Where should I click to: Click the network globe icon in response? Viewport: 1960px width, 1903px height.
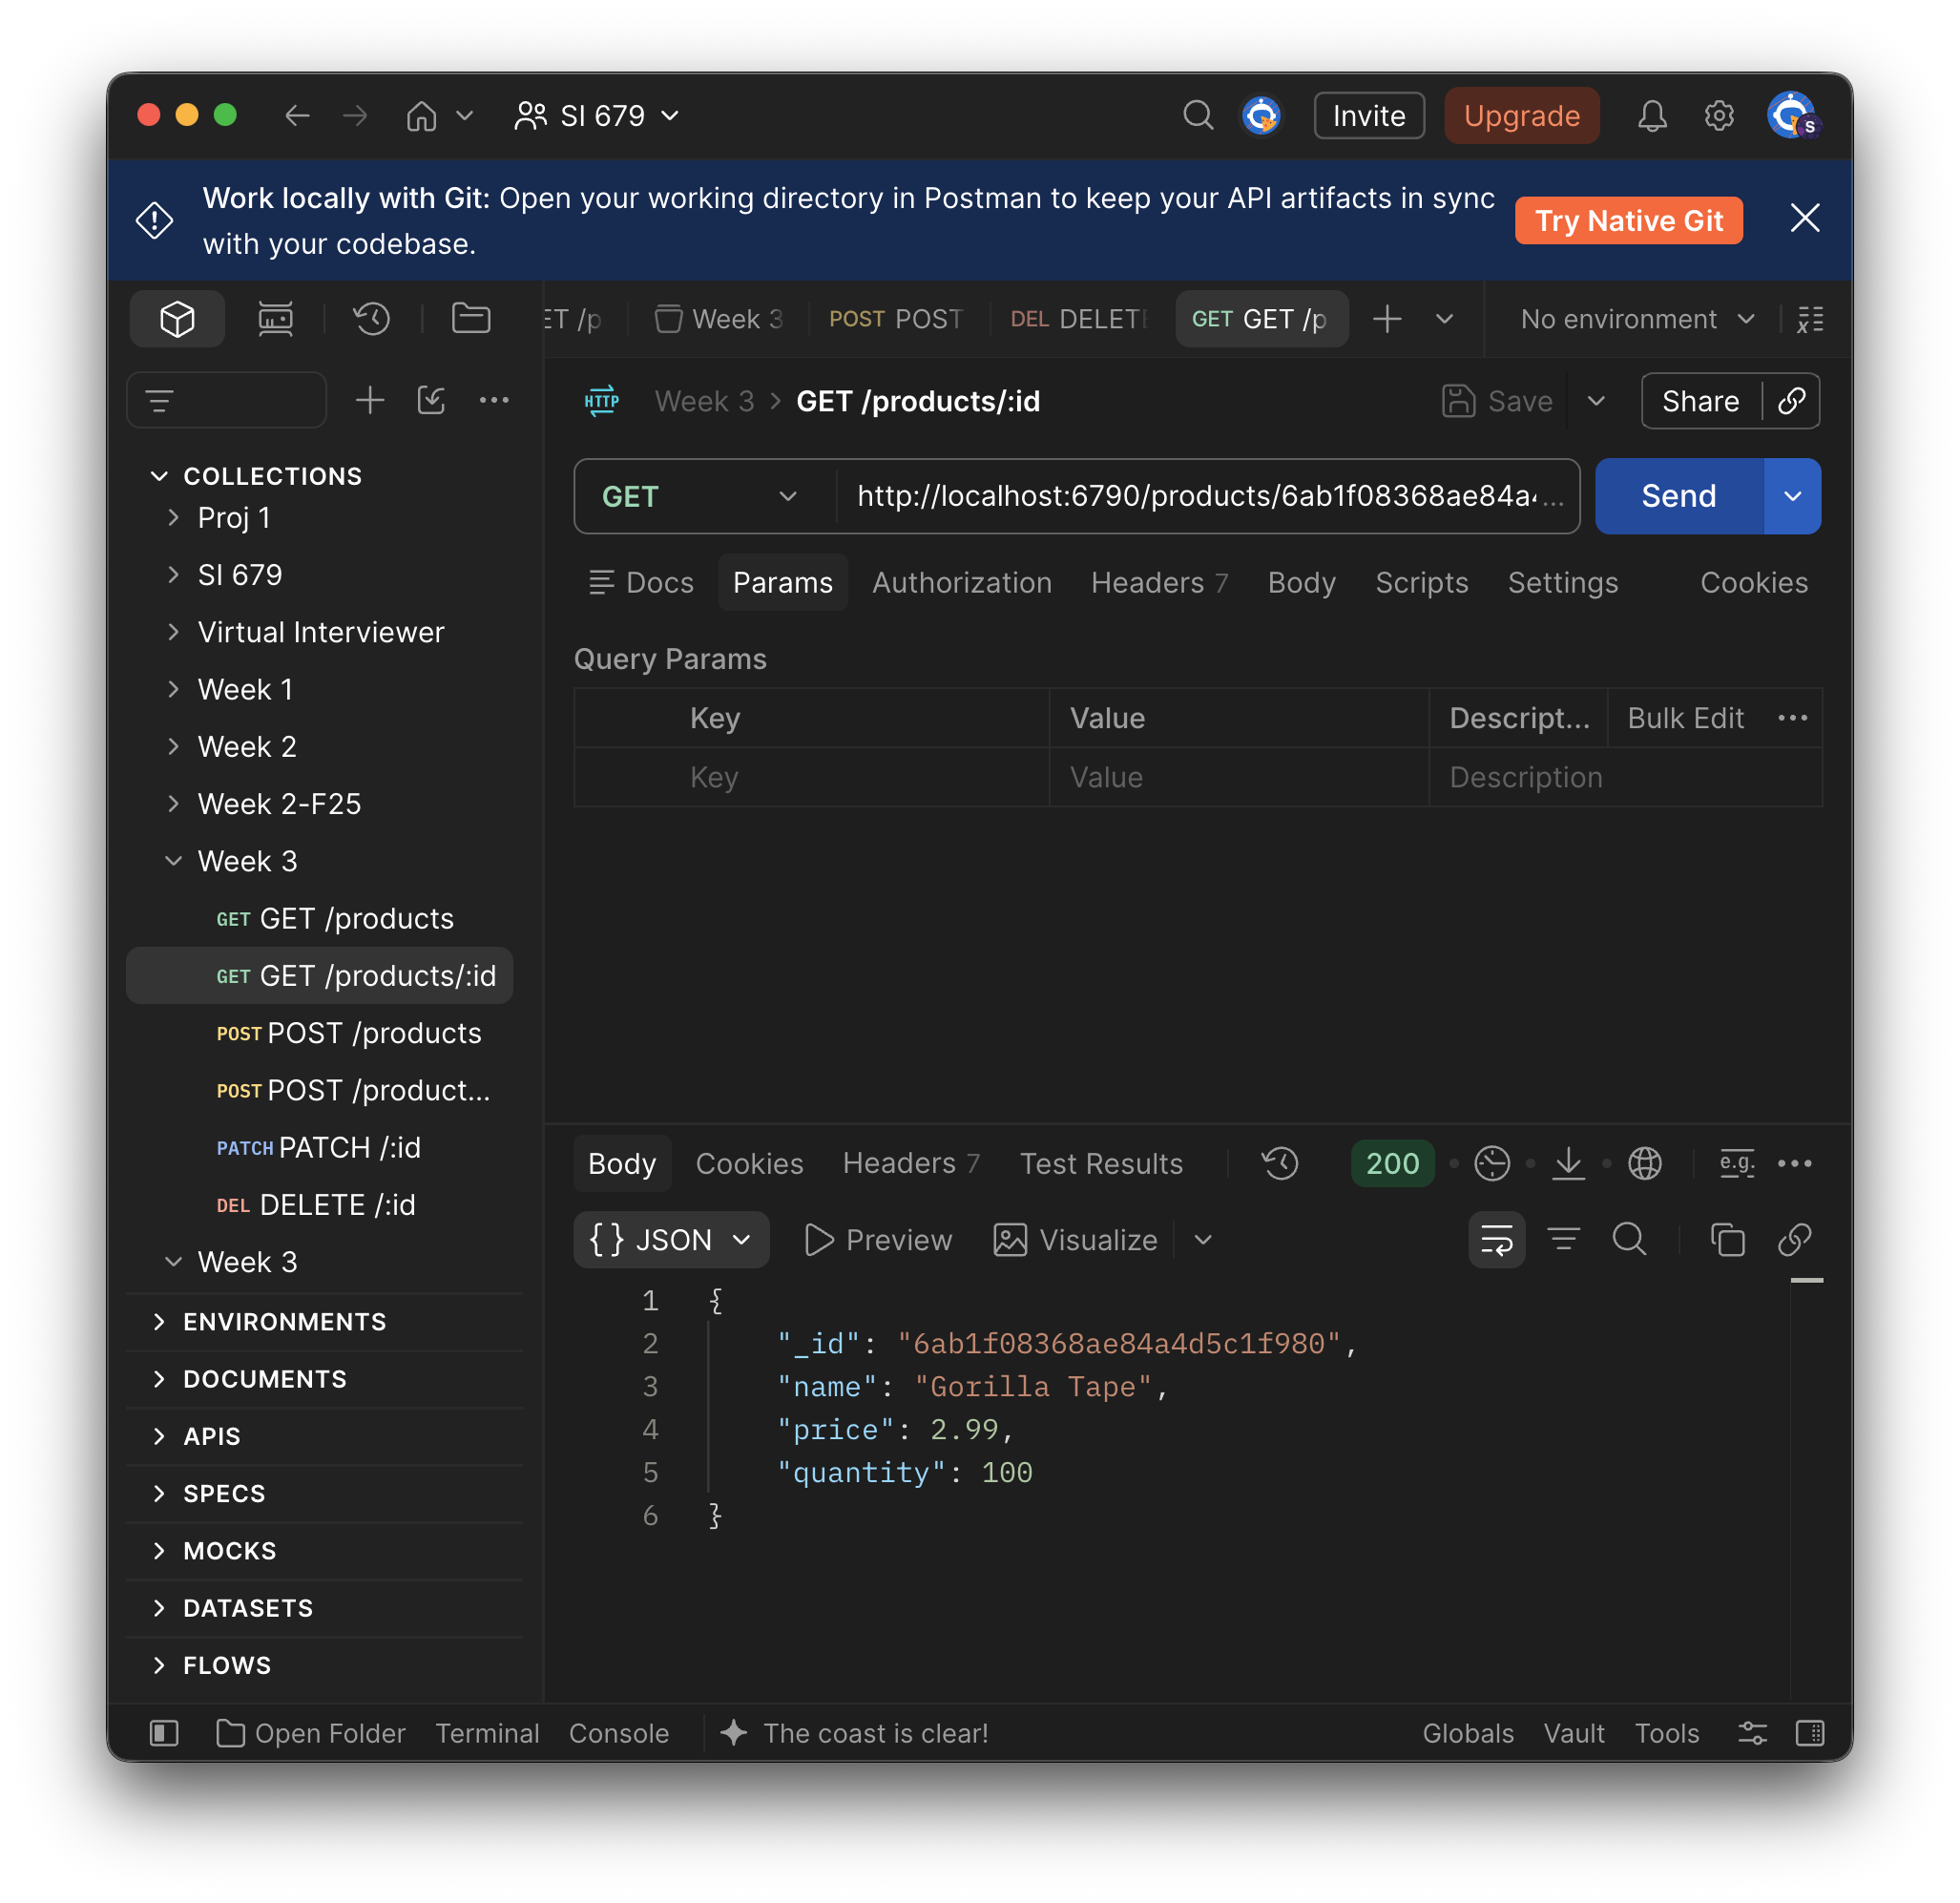coord(1644,1163)
